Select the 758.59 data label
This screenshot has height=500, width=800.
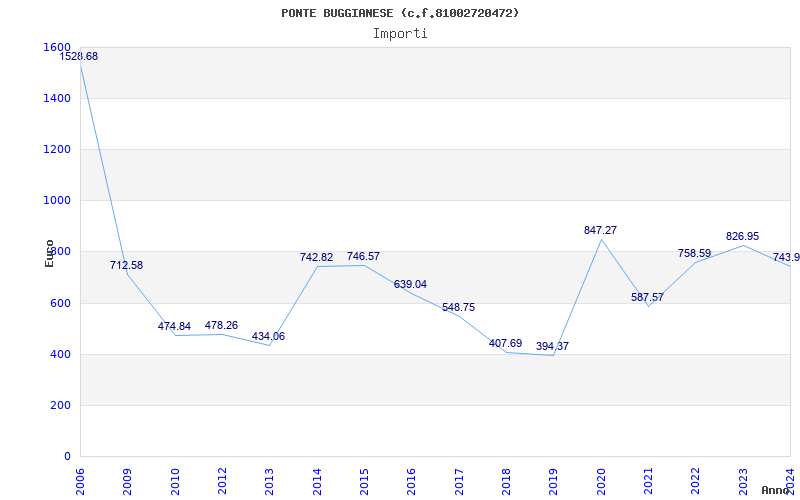pyautogui.click(x=694, y=254)
